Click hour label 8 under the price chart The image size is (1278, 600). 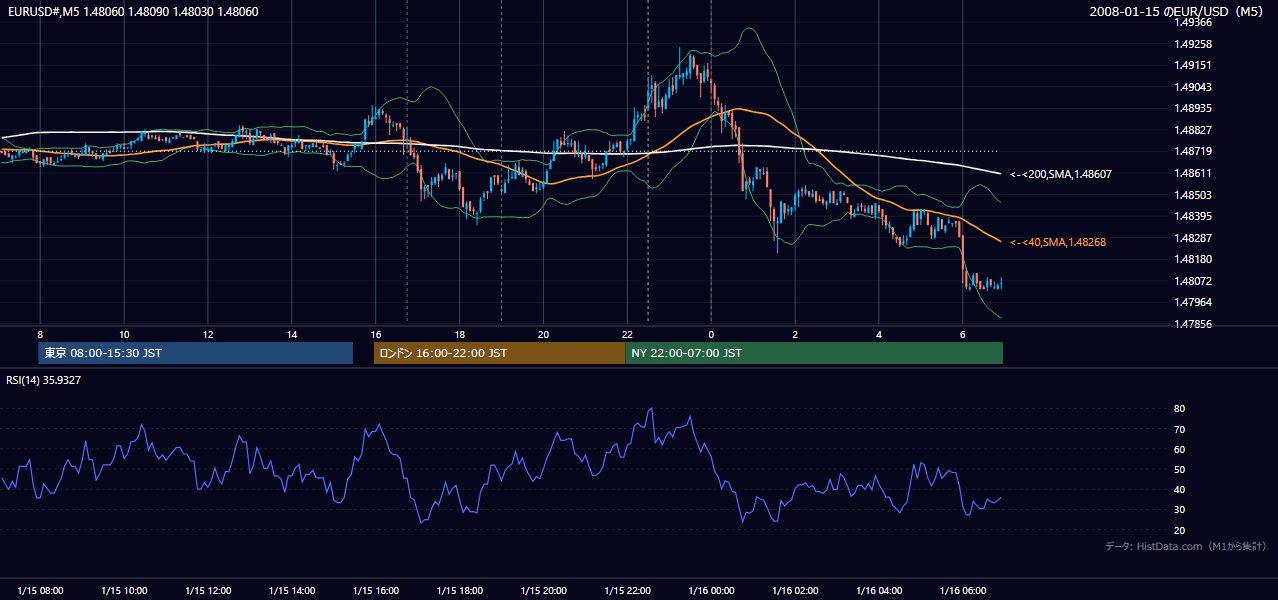[40, 334]
